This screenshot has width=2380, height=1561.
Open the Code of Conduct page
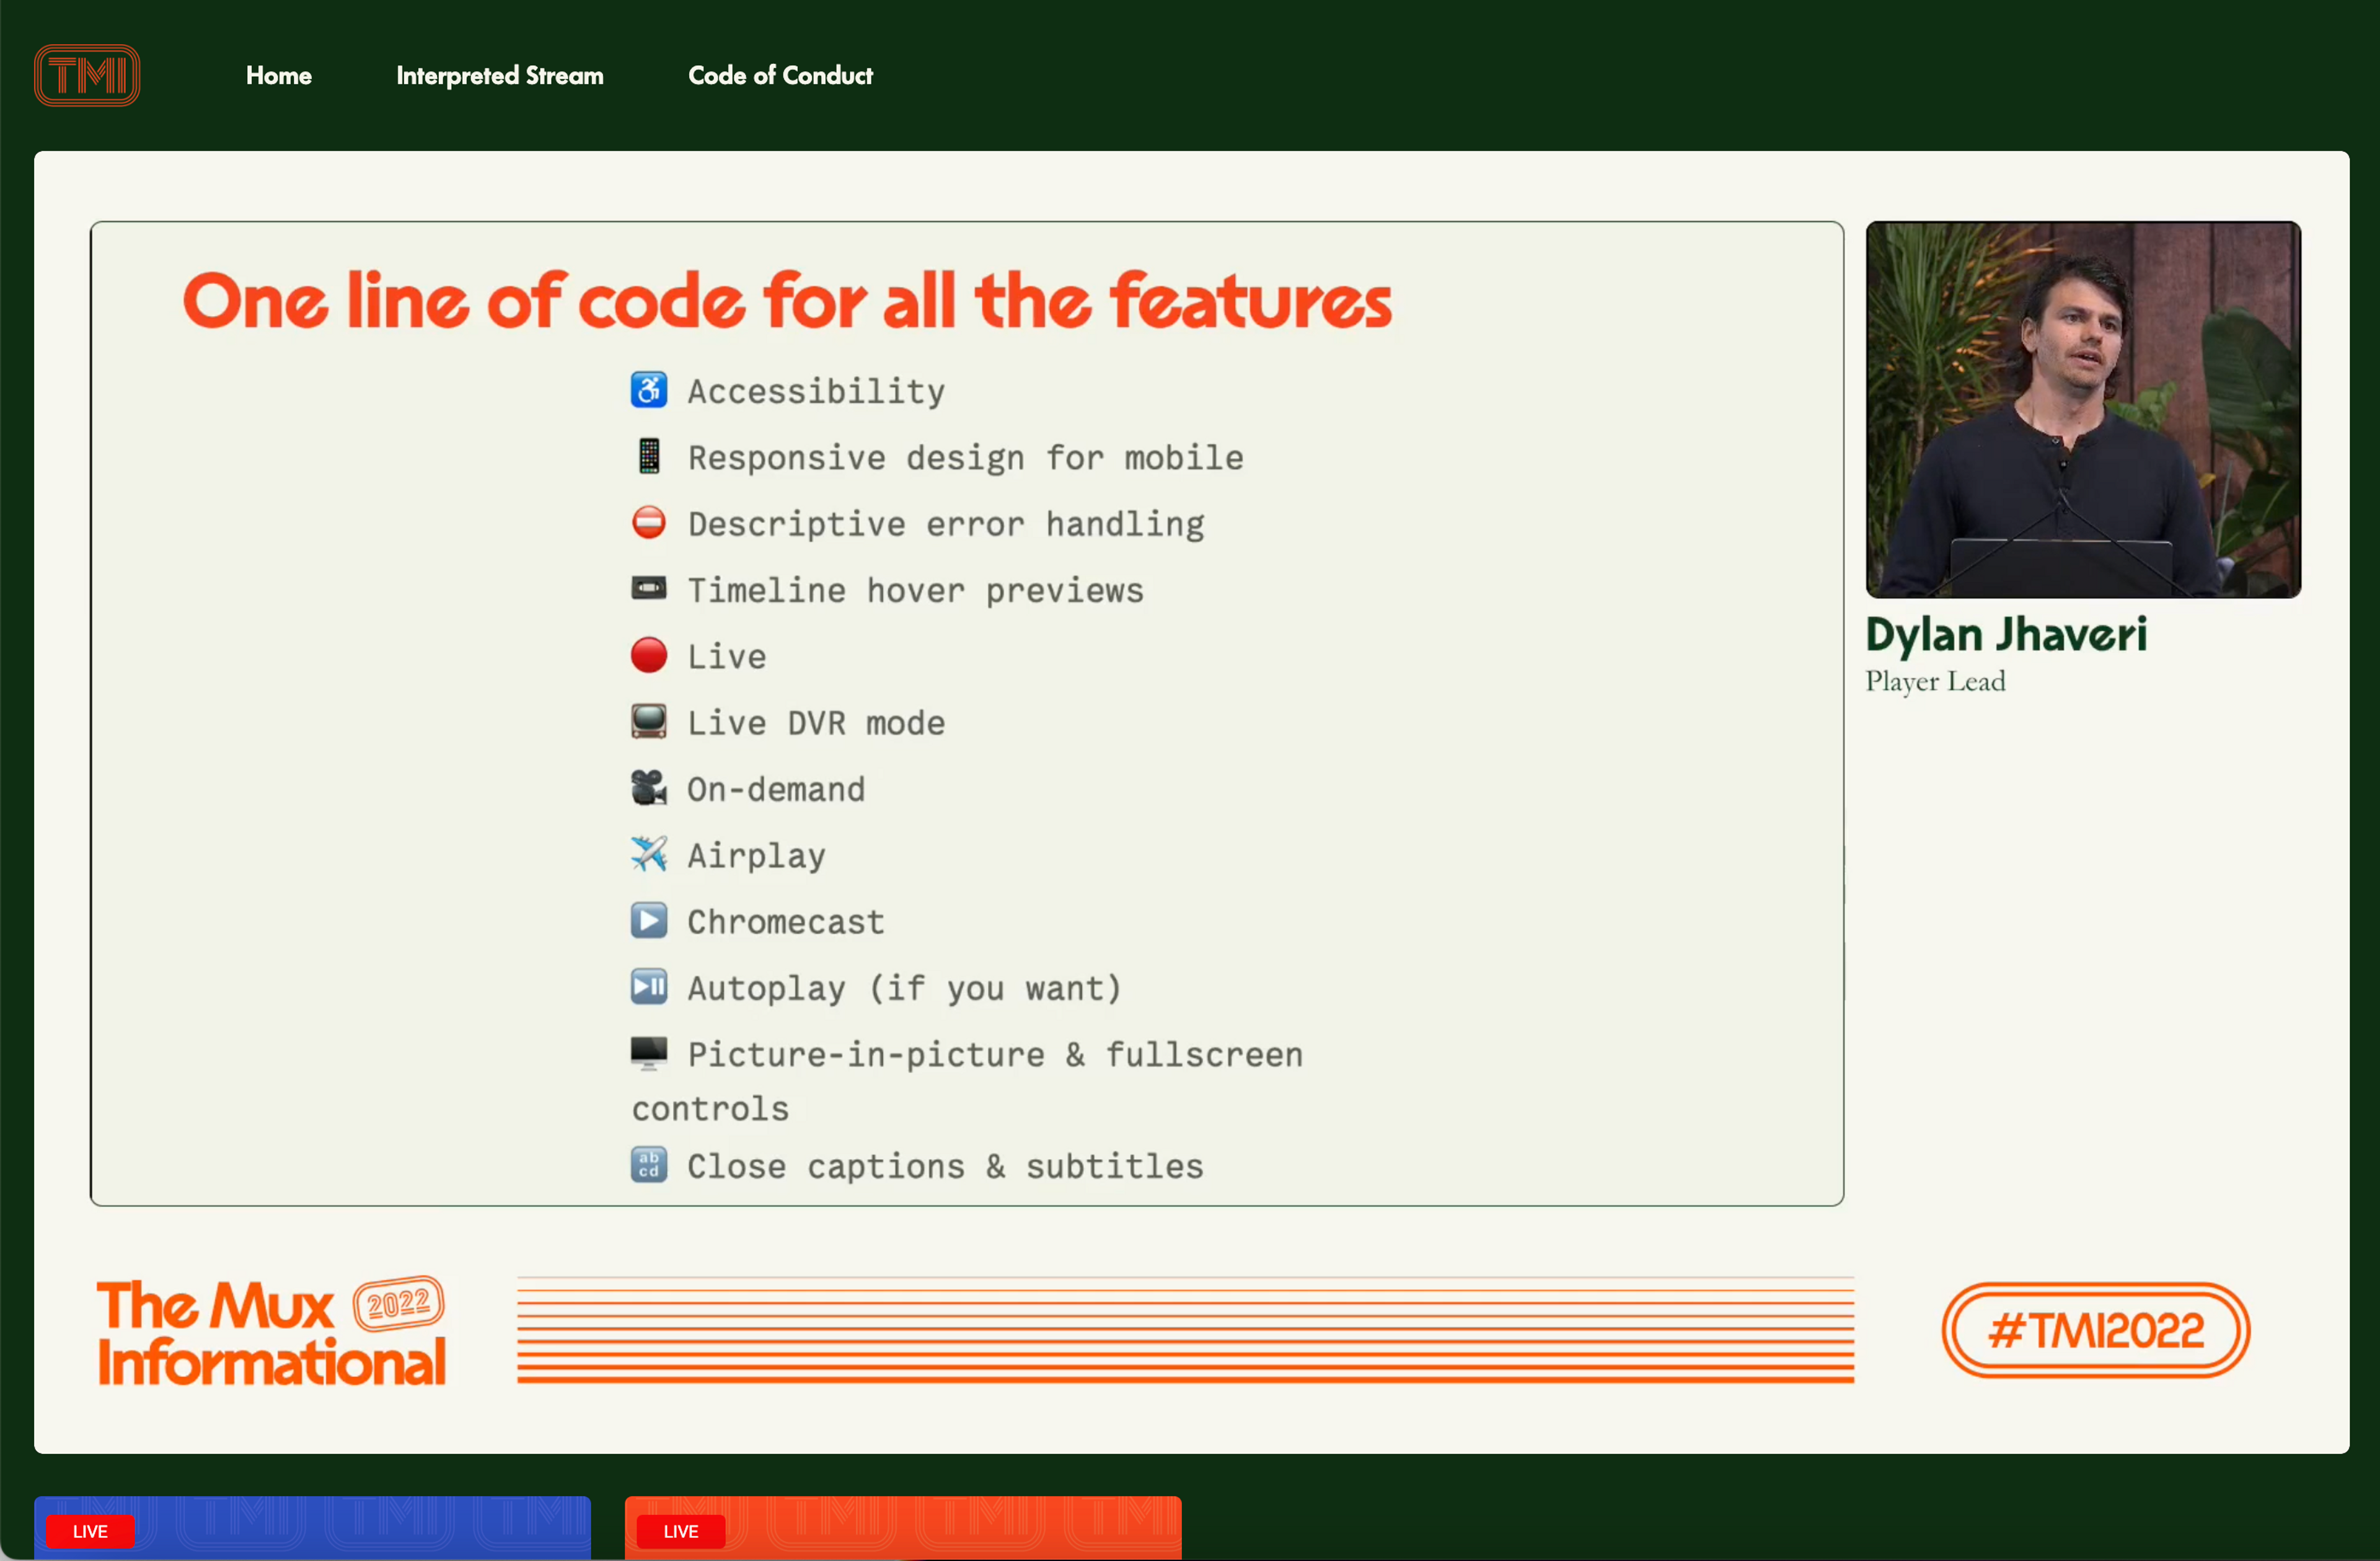(780, 76)
